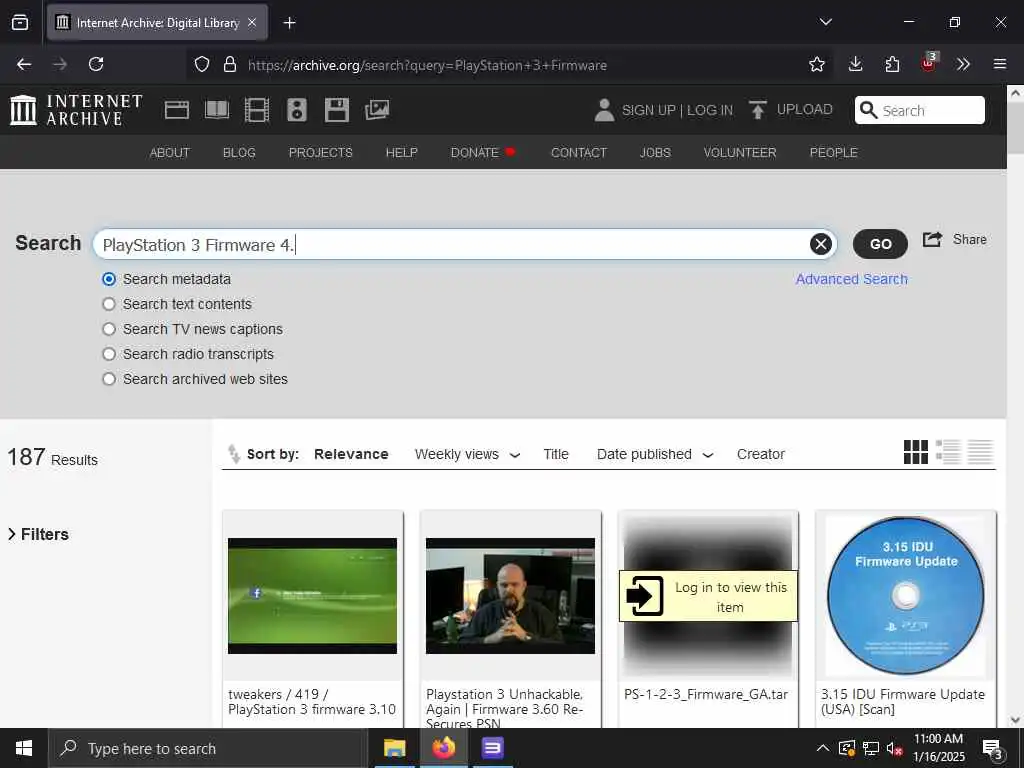Open the Video film strip icon
Image resolution: width=1024 pixels, height=768 pixels.
(257, 110)
